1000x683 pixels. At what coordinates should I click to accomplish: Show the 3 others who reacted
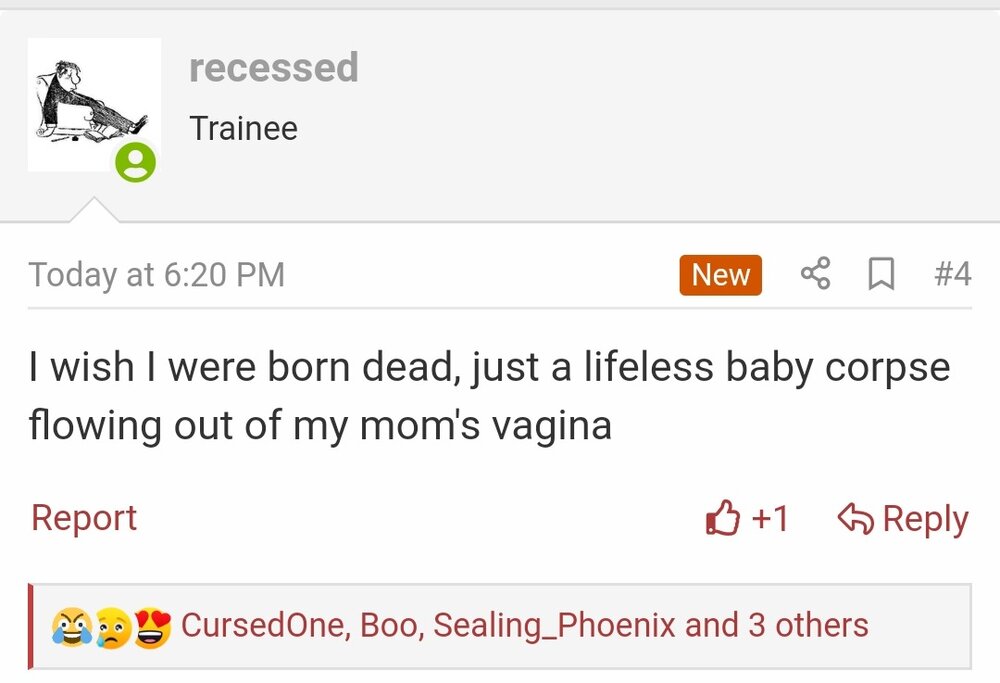808,626
